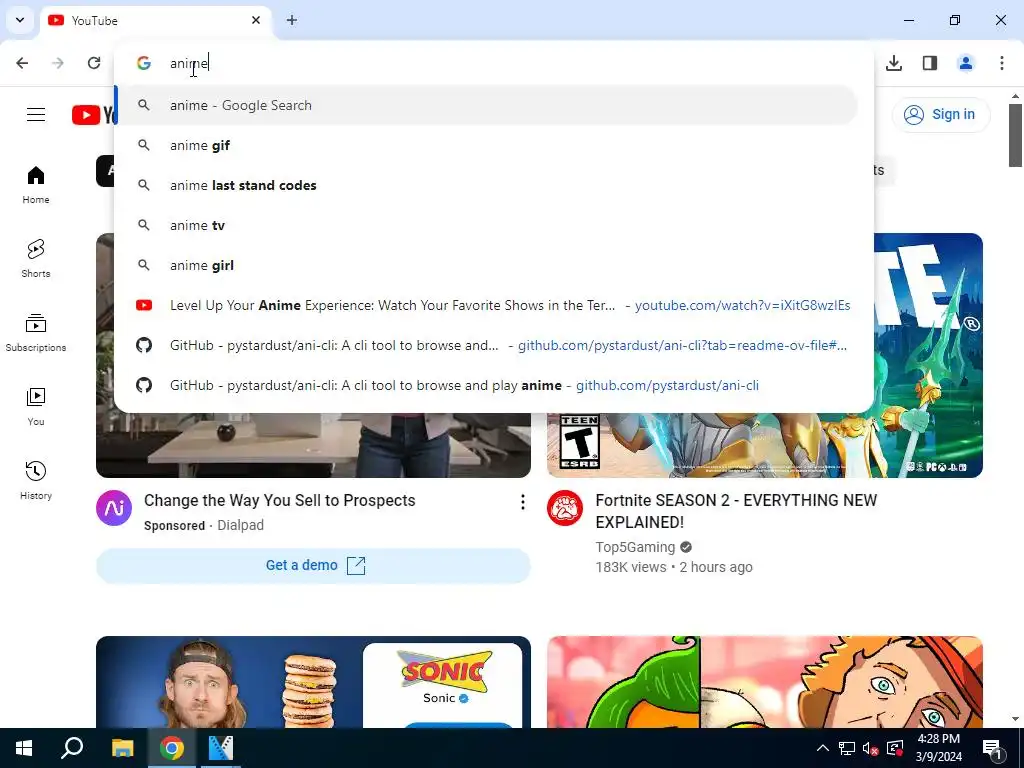
Task: Open Chrome three-dot menu
Action: click(x=1002, y=63)
